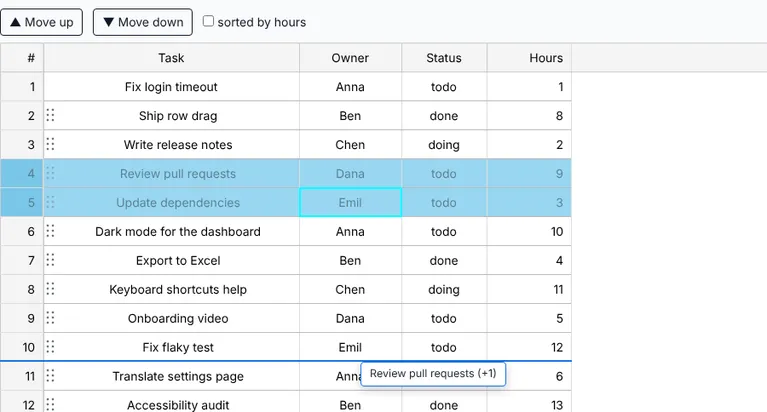Click owner 'Anna' in Fix login timeout row
Viewport: 767px width, 412px height.
(x=351, y=87)
